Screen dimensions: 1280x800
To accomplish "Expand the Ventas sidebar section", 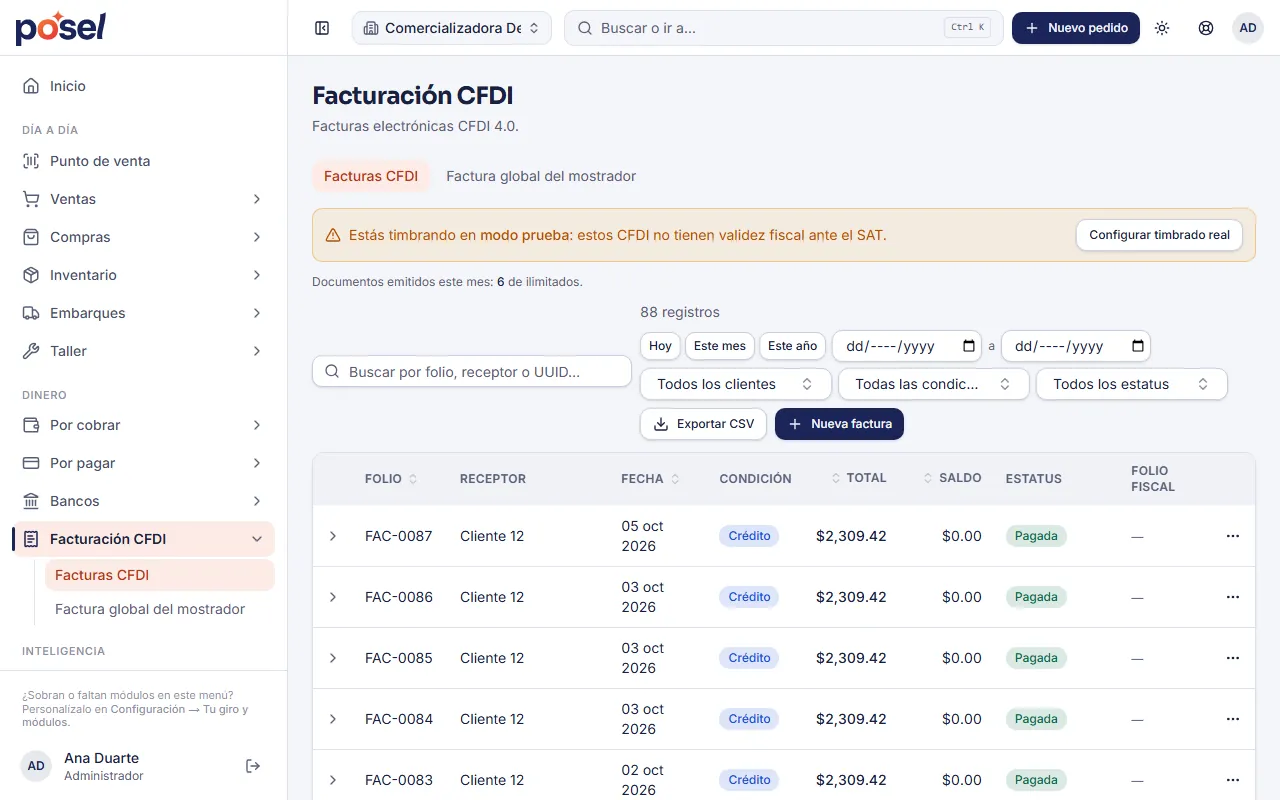I will click(x=143, y=199).
